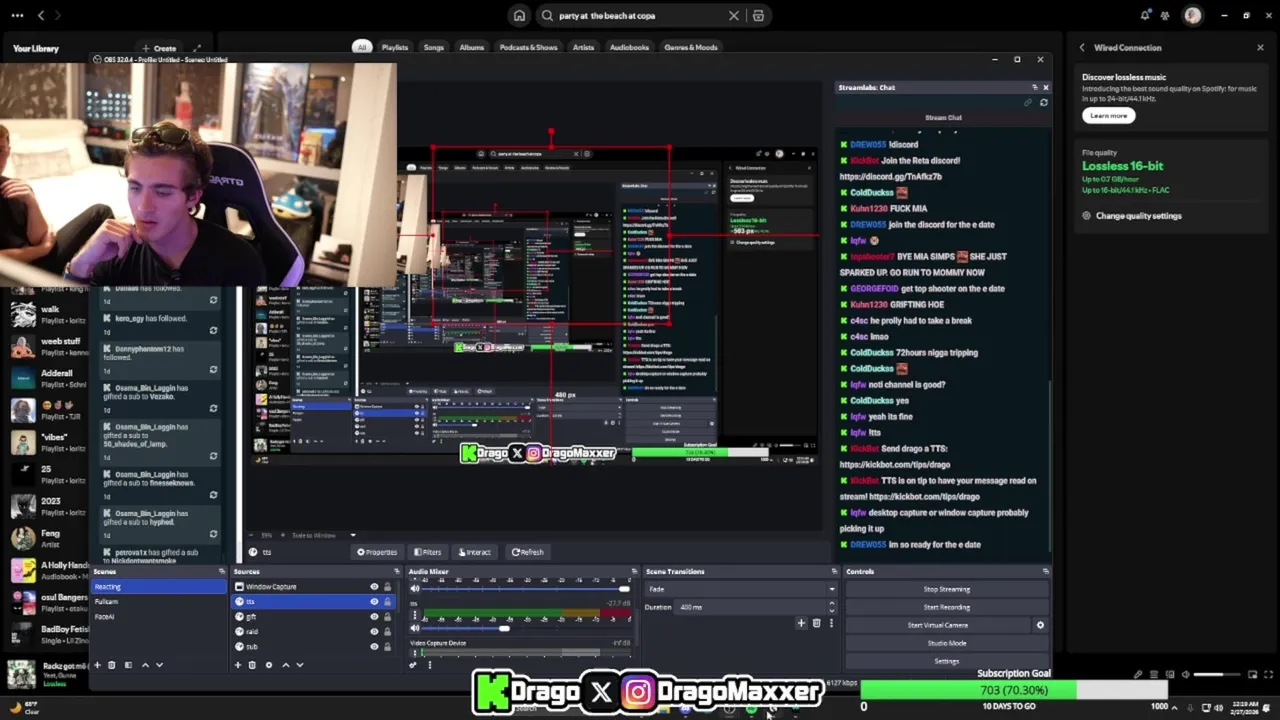Move the selected source down
Image resolution: width=1280 pixels, height=720 pixels.
tap(299, 665)
